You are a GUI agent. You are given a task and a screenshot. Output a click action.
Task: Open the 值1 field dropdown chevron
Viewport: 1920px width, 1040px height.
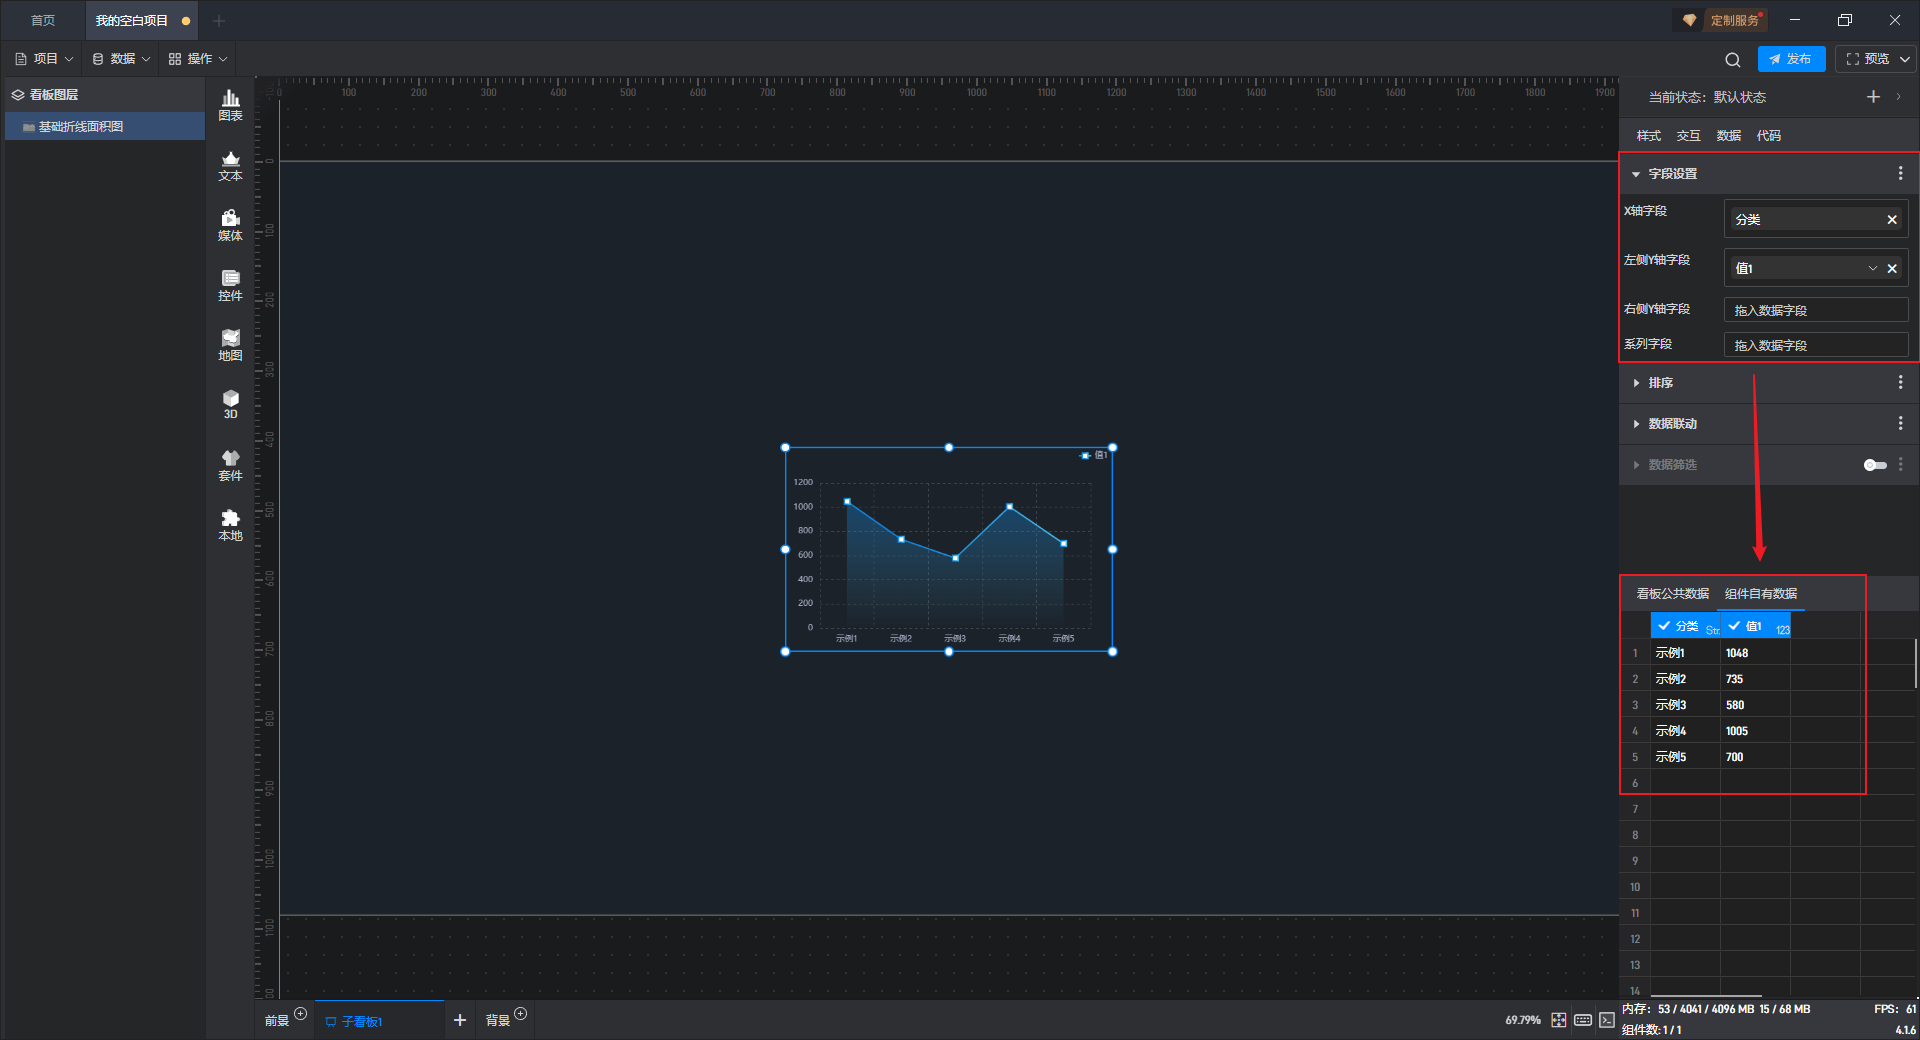(x=1873, y=269)
